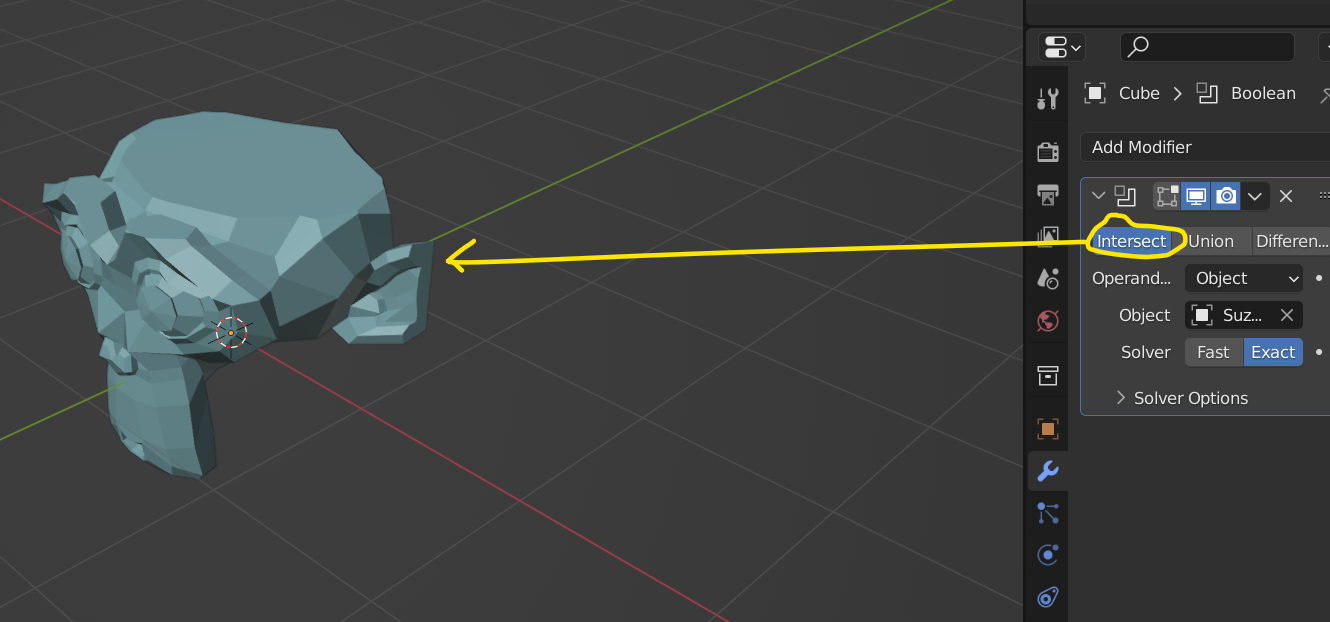The width and height of the screenshot is (1330, 622).
Task: Click the Cube object icon in breadcrumb
Action: coord(1095,93)
